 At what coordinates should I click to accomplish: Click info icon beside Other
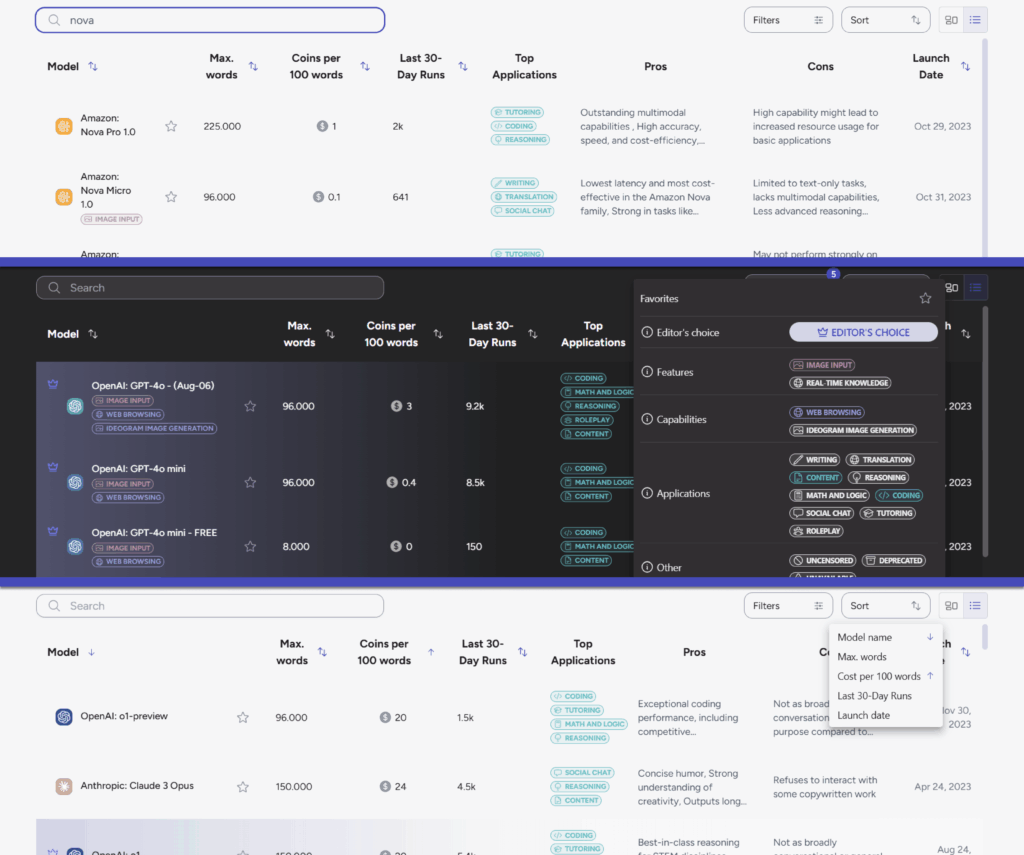[x=647, y=567]
